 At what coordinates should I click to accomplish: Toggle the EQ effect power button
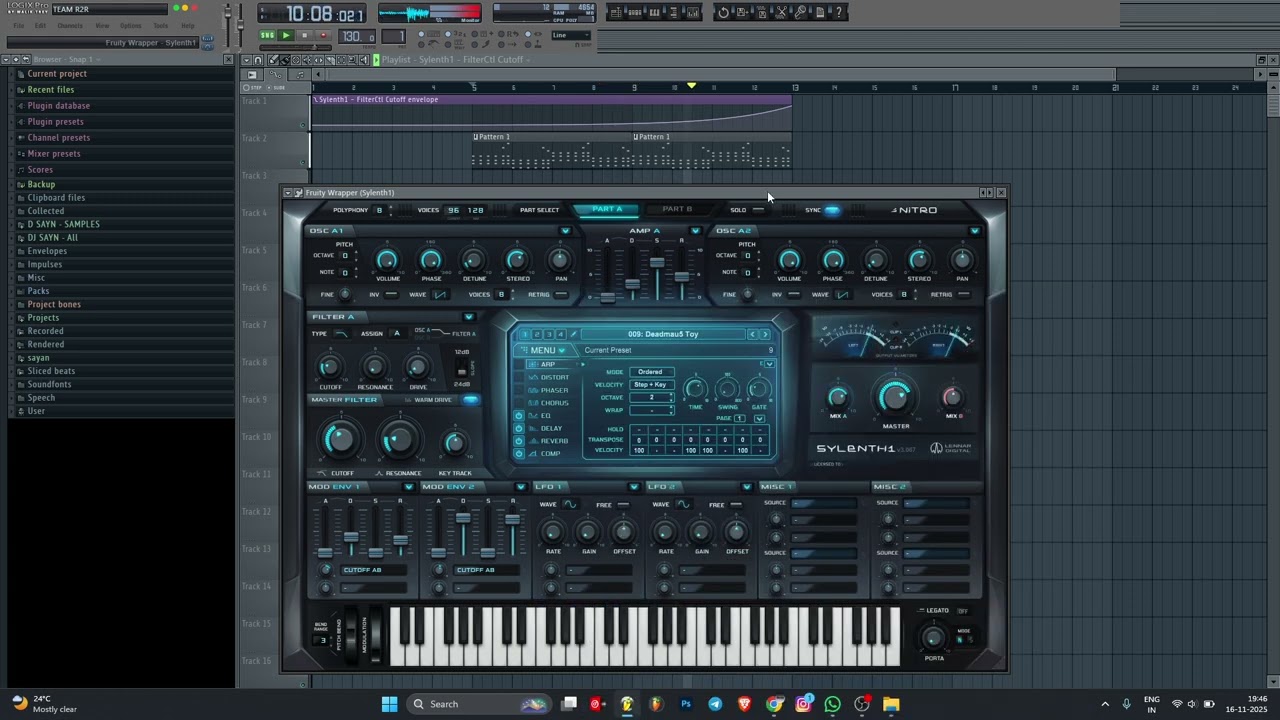pos(519,415)
